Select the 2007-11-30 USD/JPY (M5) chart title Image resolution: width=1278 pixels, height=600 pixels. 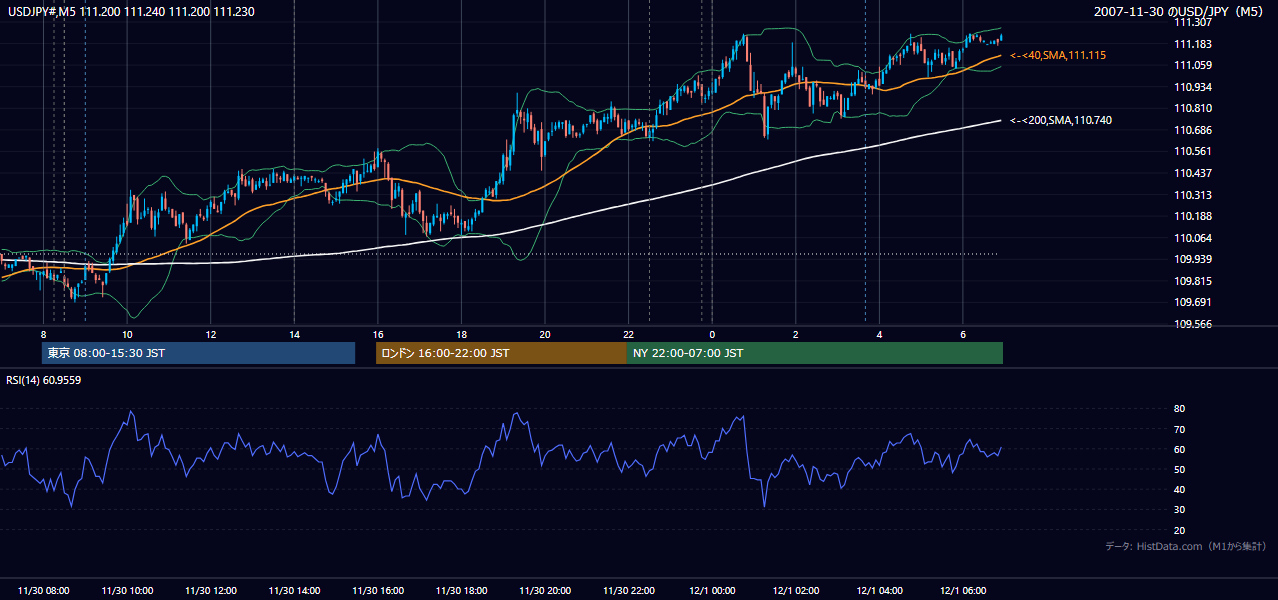tap(1180, 11)
